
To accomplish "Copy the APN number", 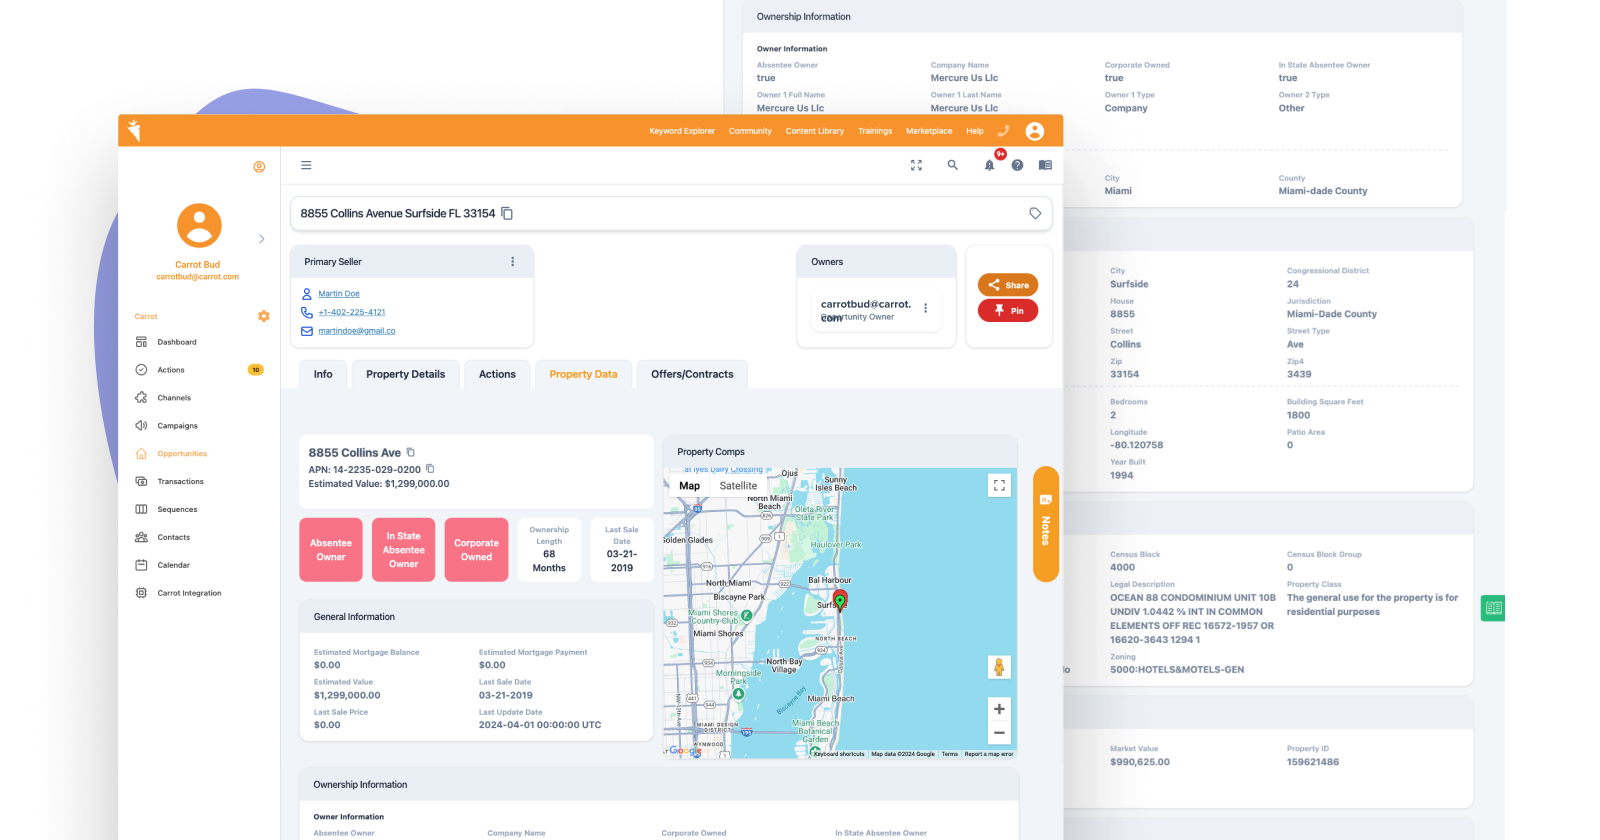I will (x=430, y=469).
